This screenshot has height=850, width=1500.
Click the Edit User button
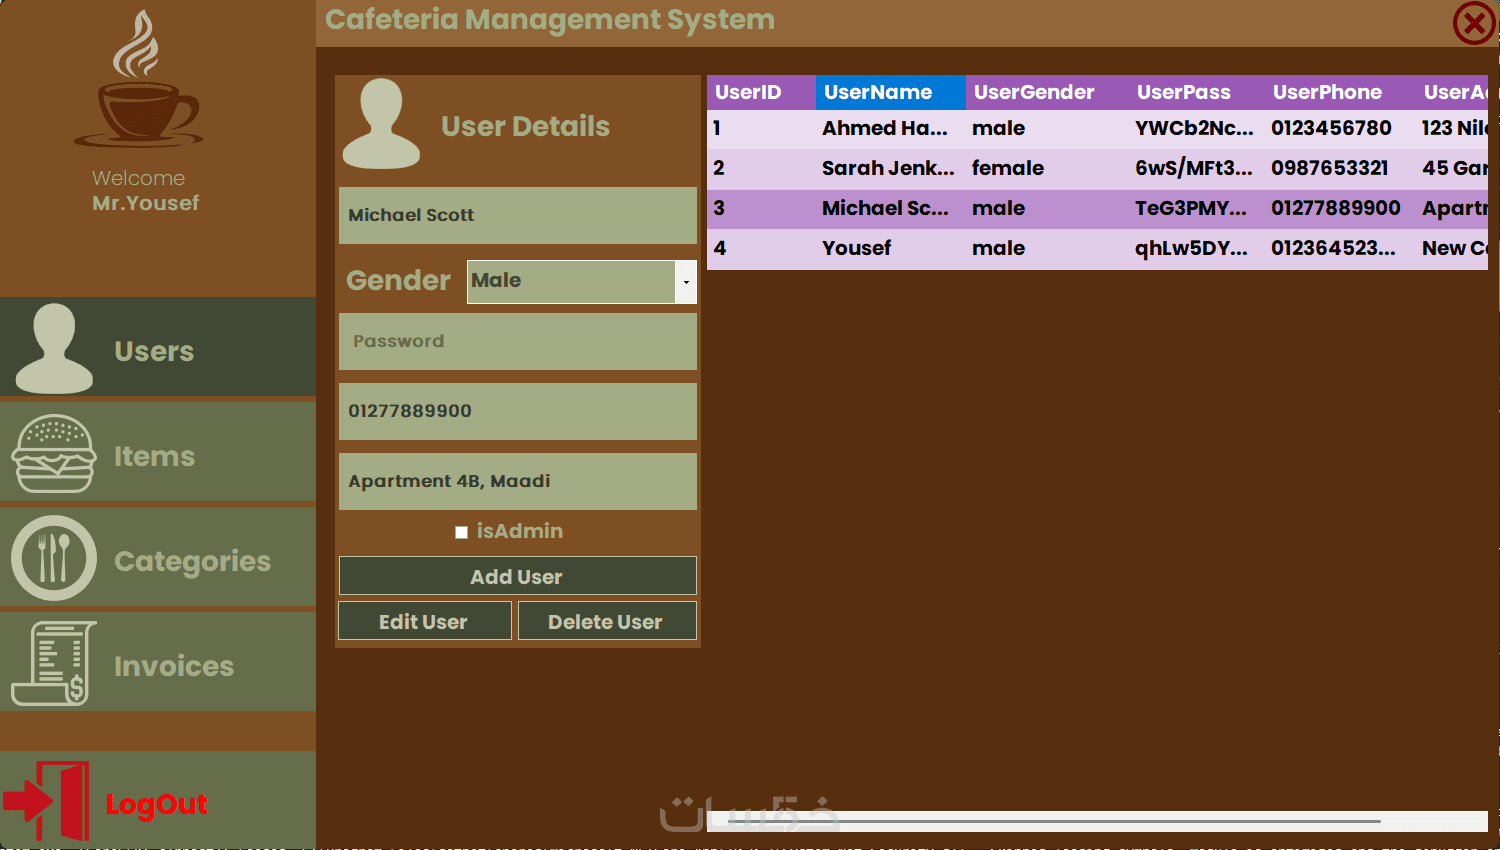pyautogui.click(x=425, y=621)
